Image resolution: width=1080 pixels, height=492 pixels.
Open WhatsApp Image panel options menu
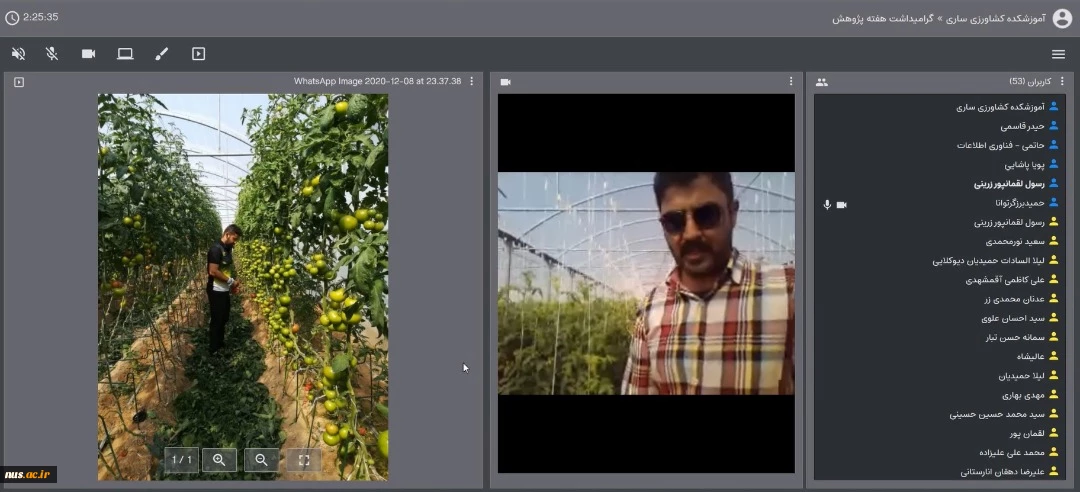tap(472, 82)
